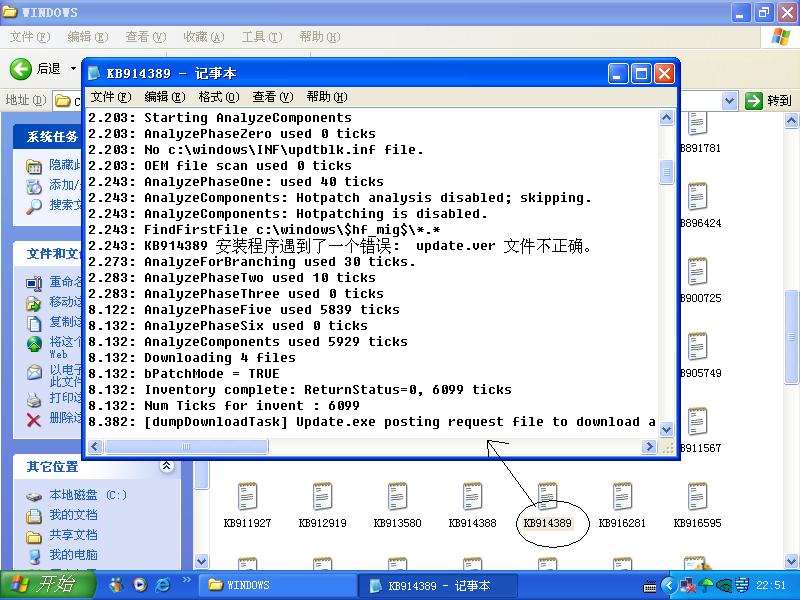Click the Notepad icon in the KB914389 title bar
800x600 pixels.
tap(93, 73)
